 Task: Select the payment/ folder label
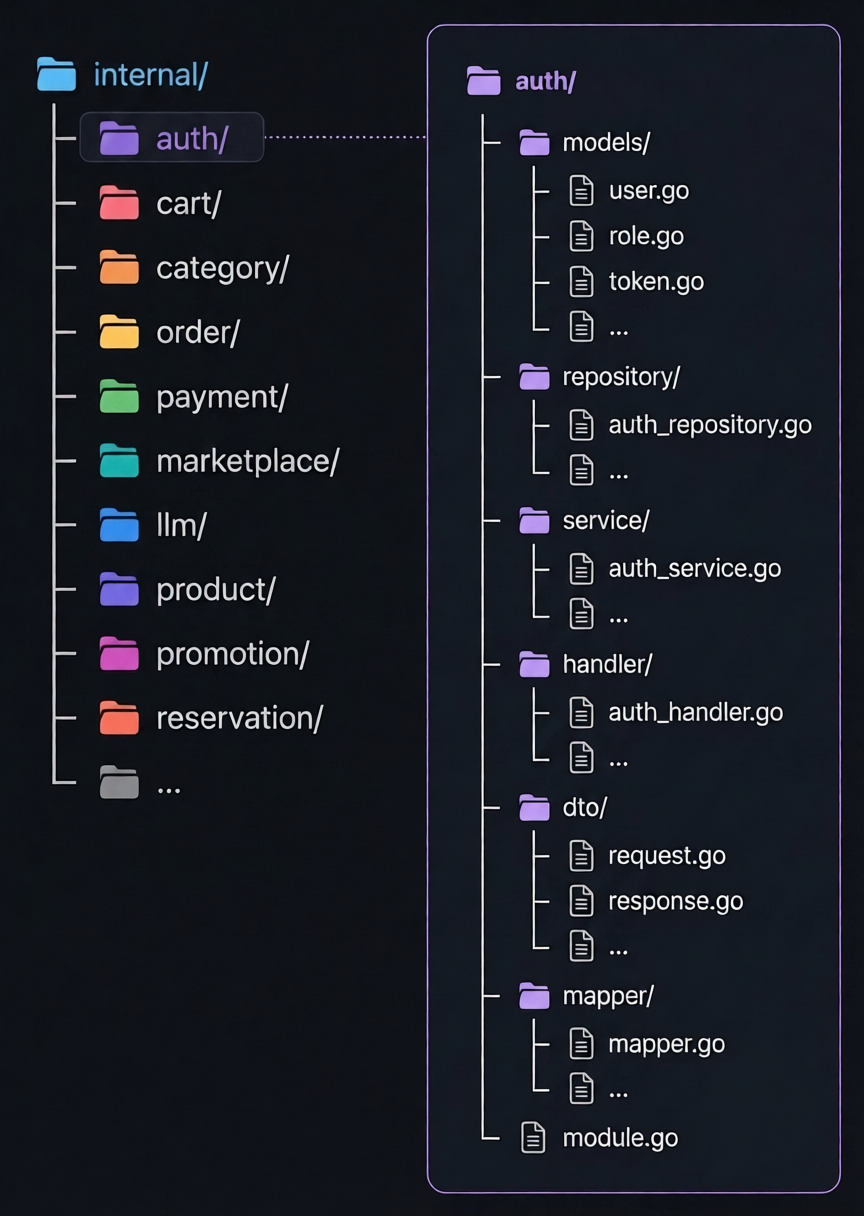coord(221,397)
